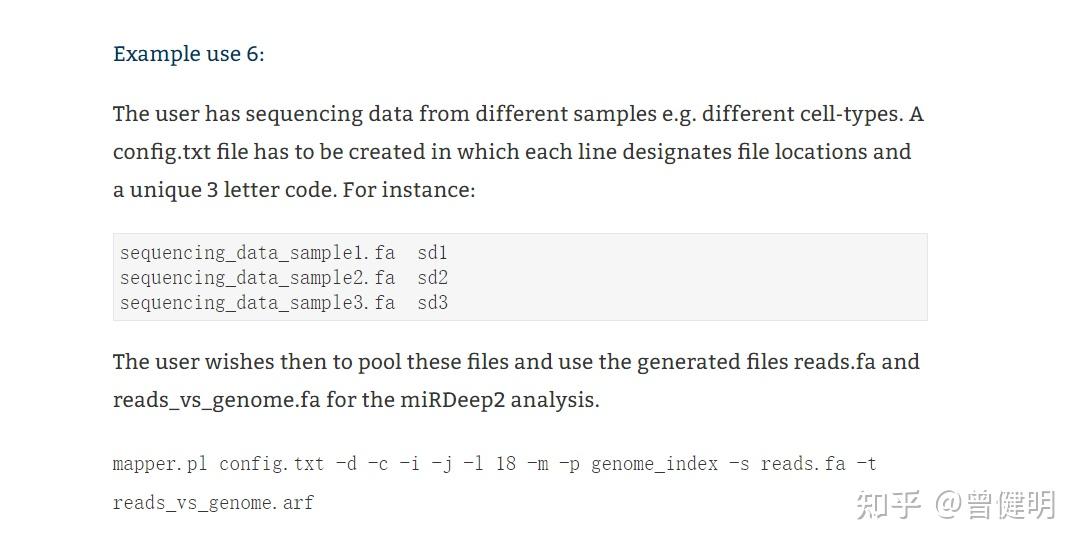Select sequencing_data_sample3.fa in the code block

257,302
